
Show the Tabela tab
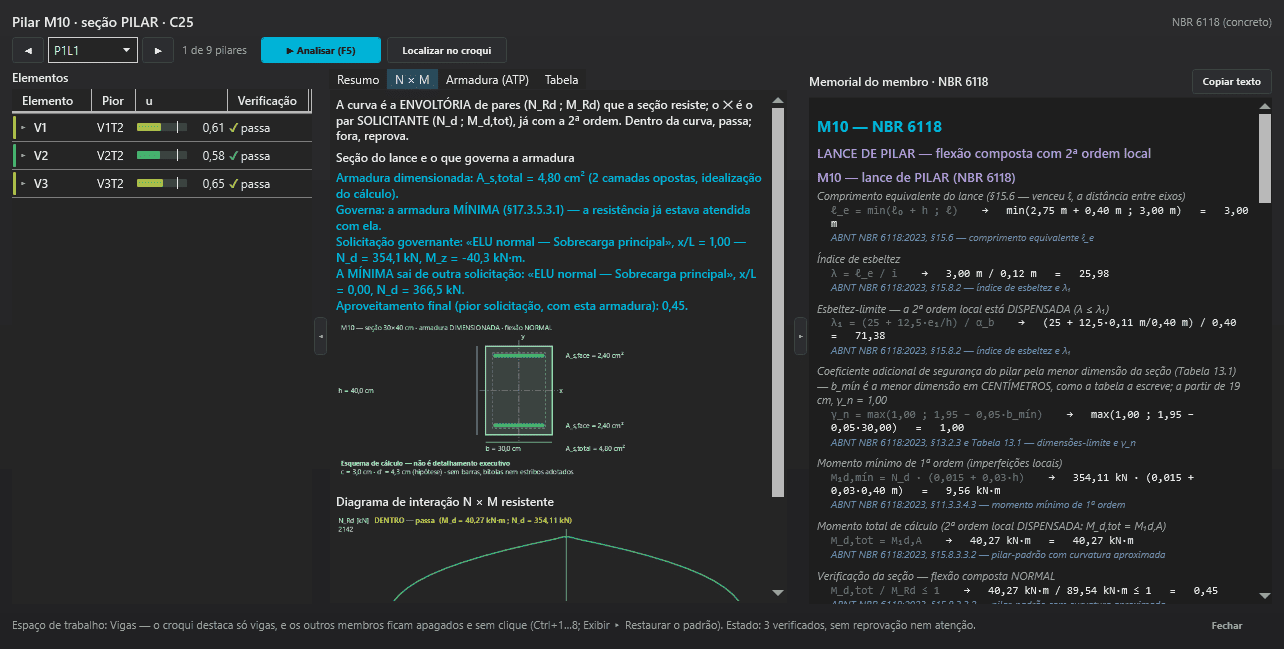coord(561,80)
